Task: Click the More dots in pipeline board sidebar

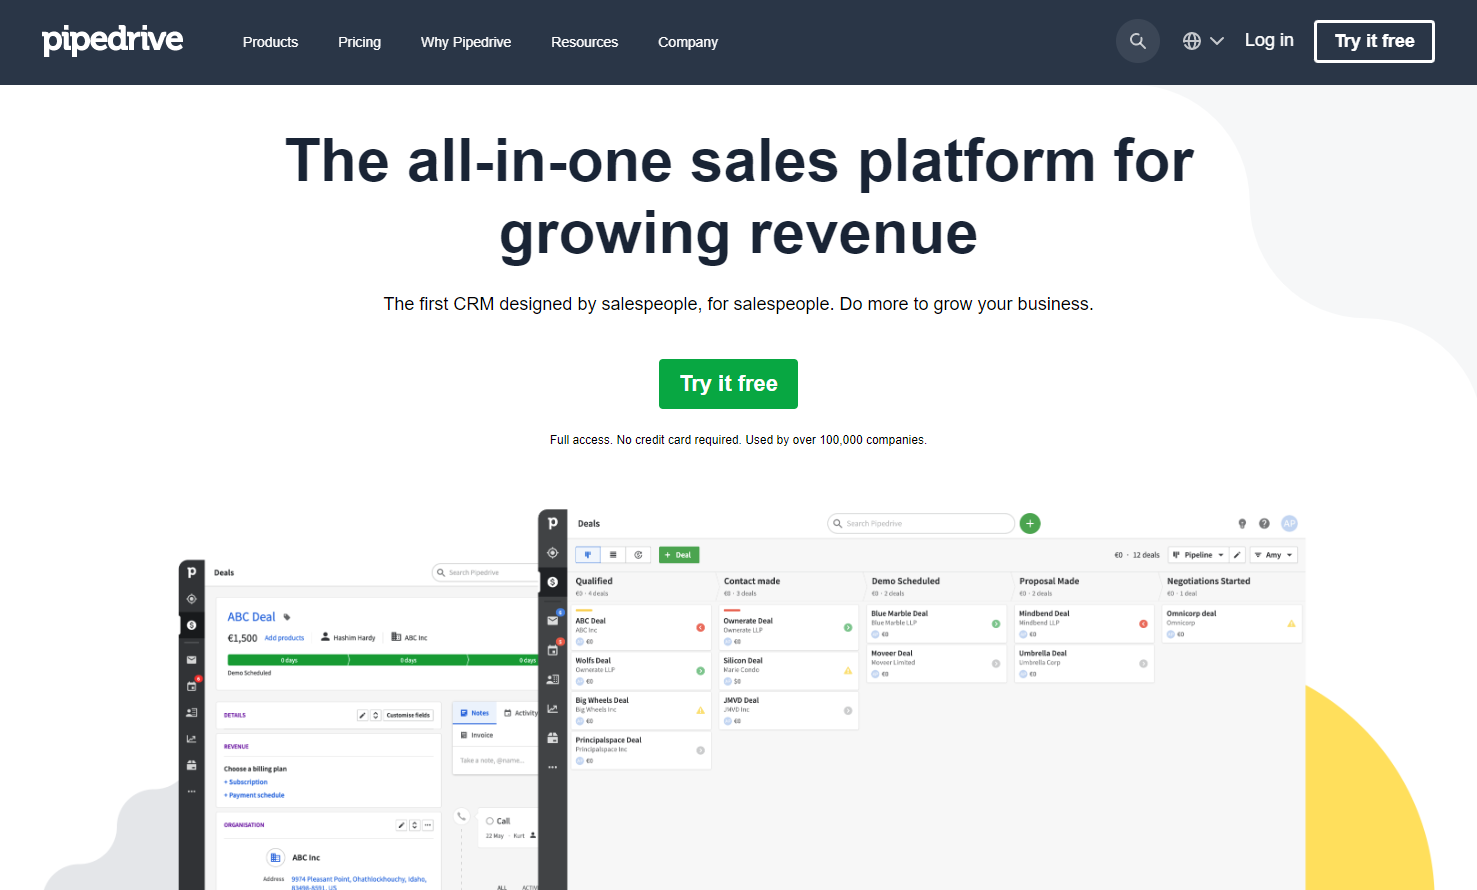Action: pos(552,767)
